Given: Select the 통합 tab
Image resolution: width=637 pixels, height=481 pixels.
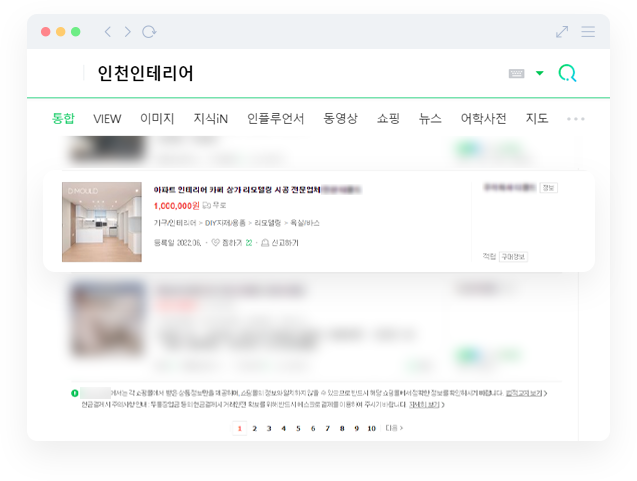Looking at the screenshot, I should [x=63, y=119].
